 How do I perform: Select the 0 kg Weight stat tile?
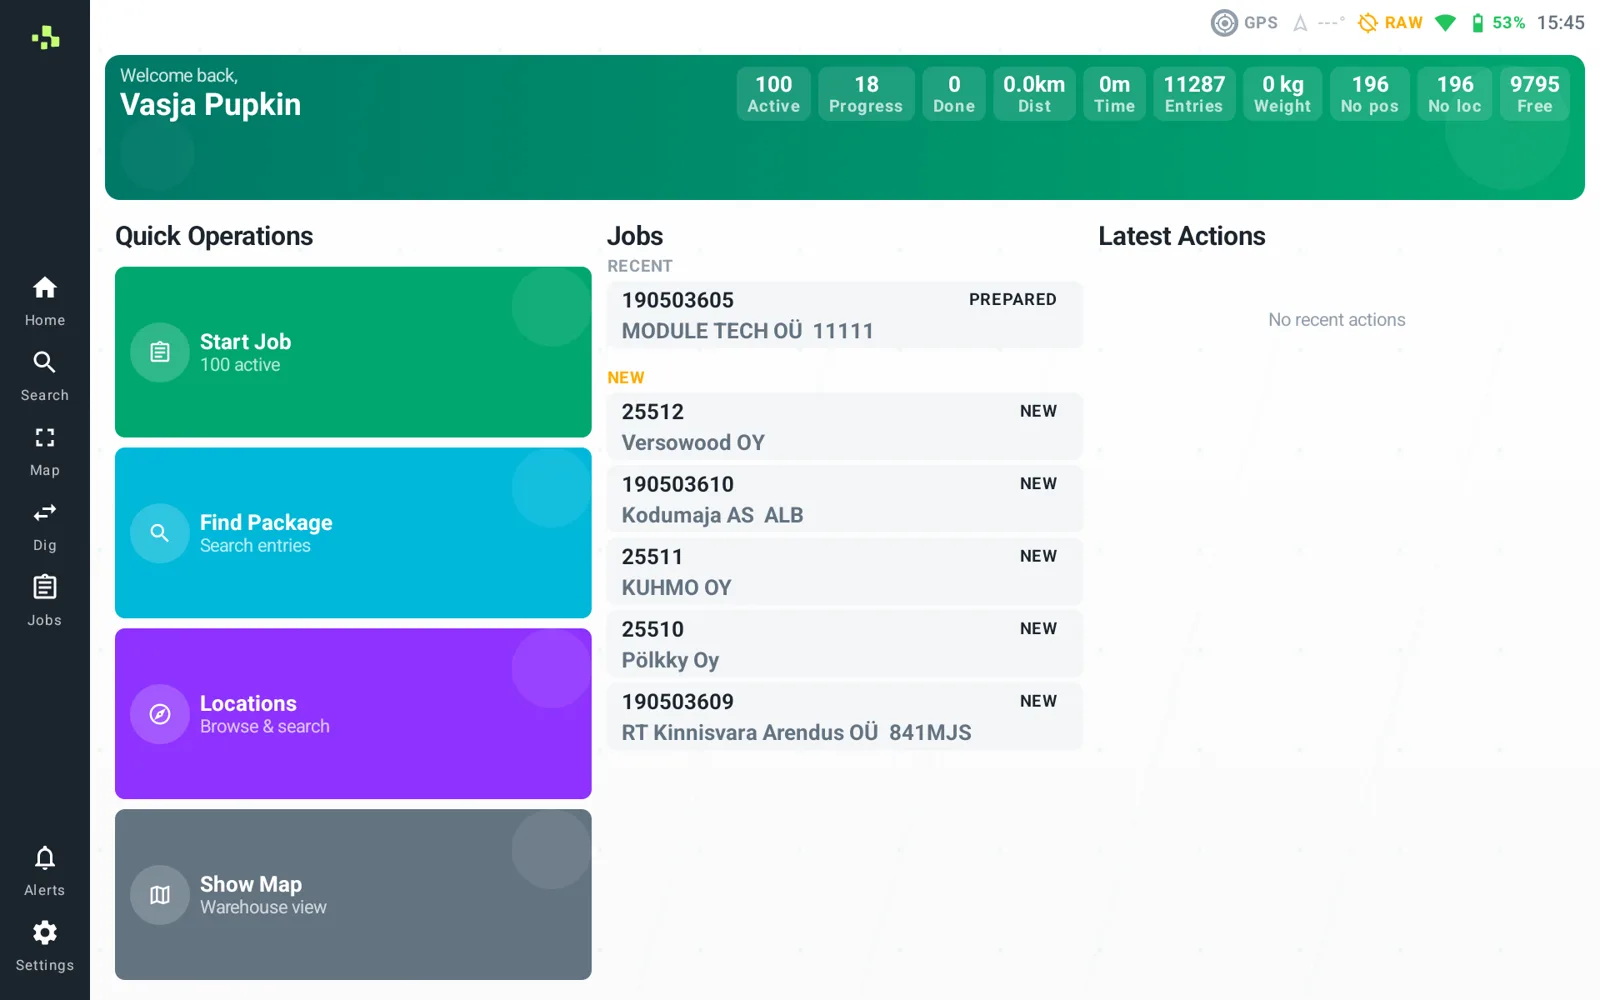[x=1282, y=94]
